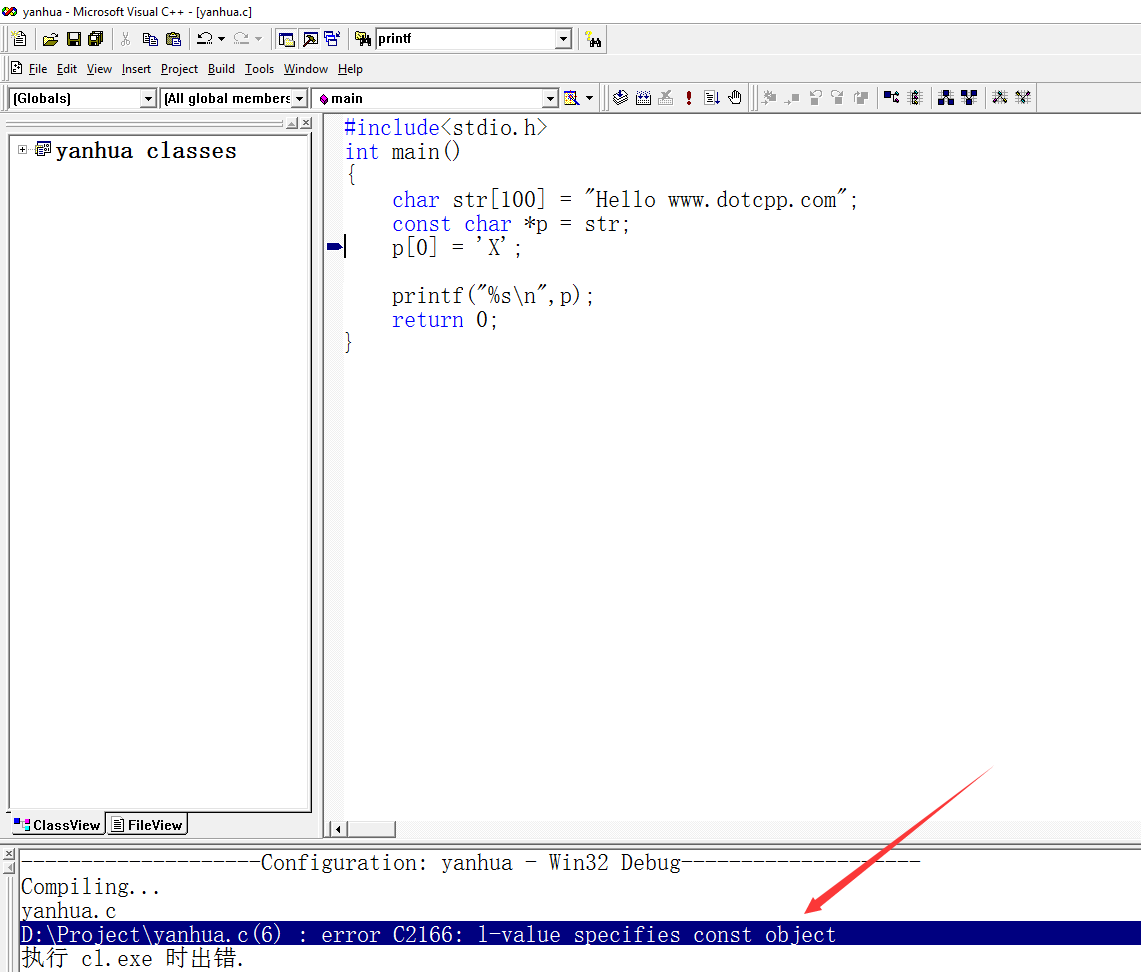Click the Save floppy disk icon
Image resolution: width=1141 pixels, height=972 pixels.
(73, 39)
